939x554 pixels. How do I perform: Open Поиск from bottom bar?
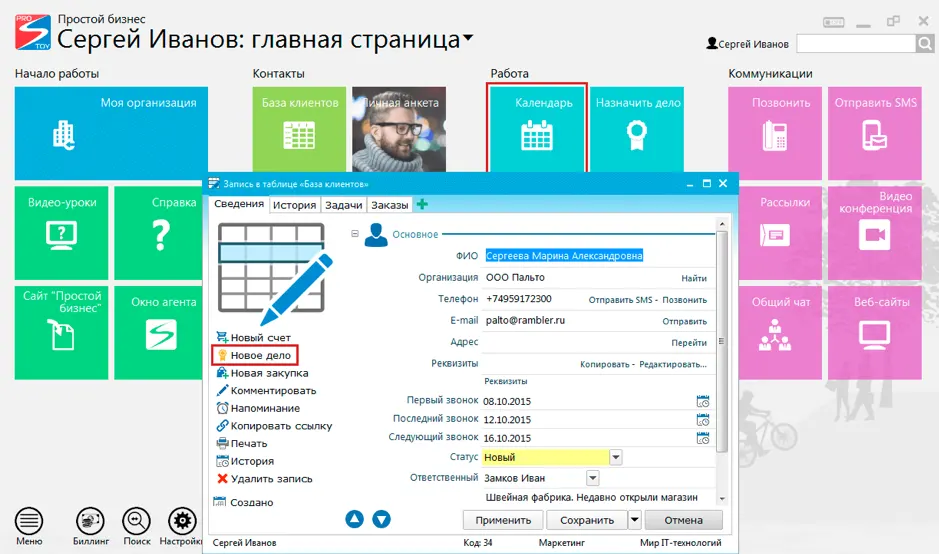click(x=137, y=526)
